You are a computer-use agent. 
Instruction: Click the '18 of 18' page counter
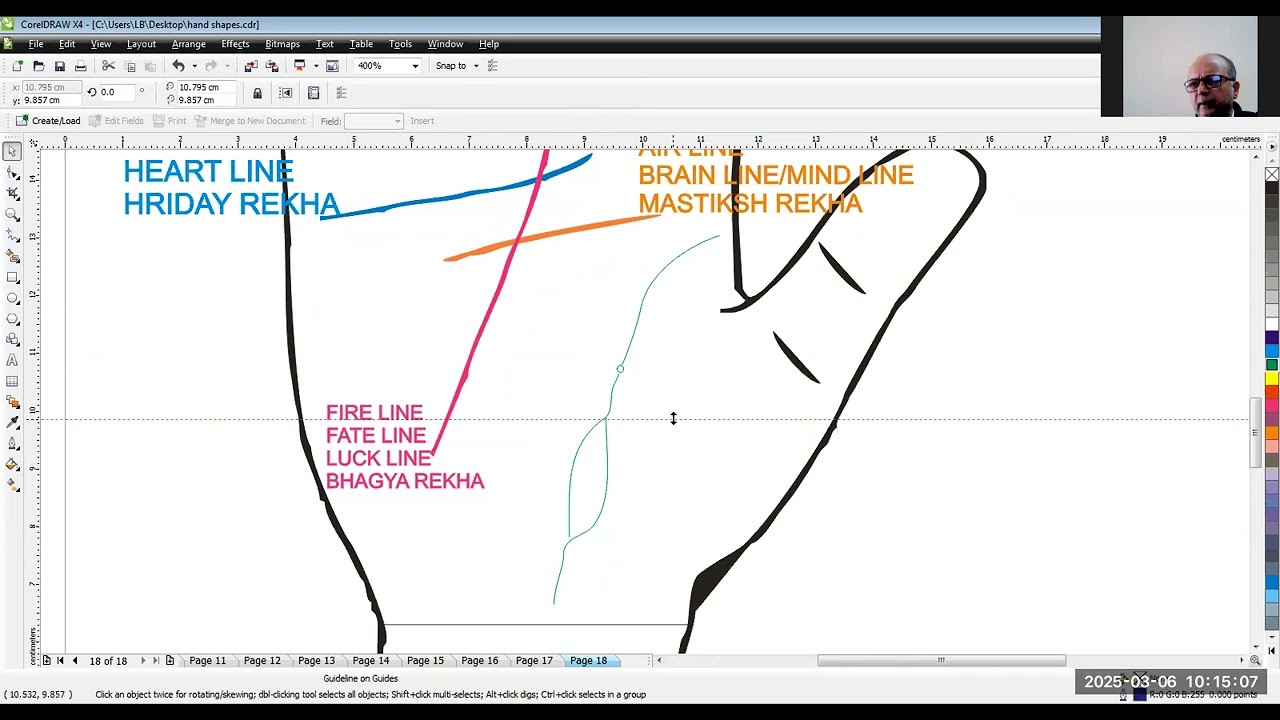click(108, 661)
